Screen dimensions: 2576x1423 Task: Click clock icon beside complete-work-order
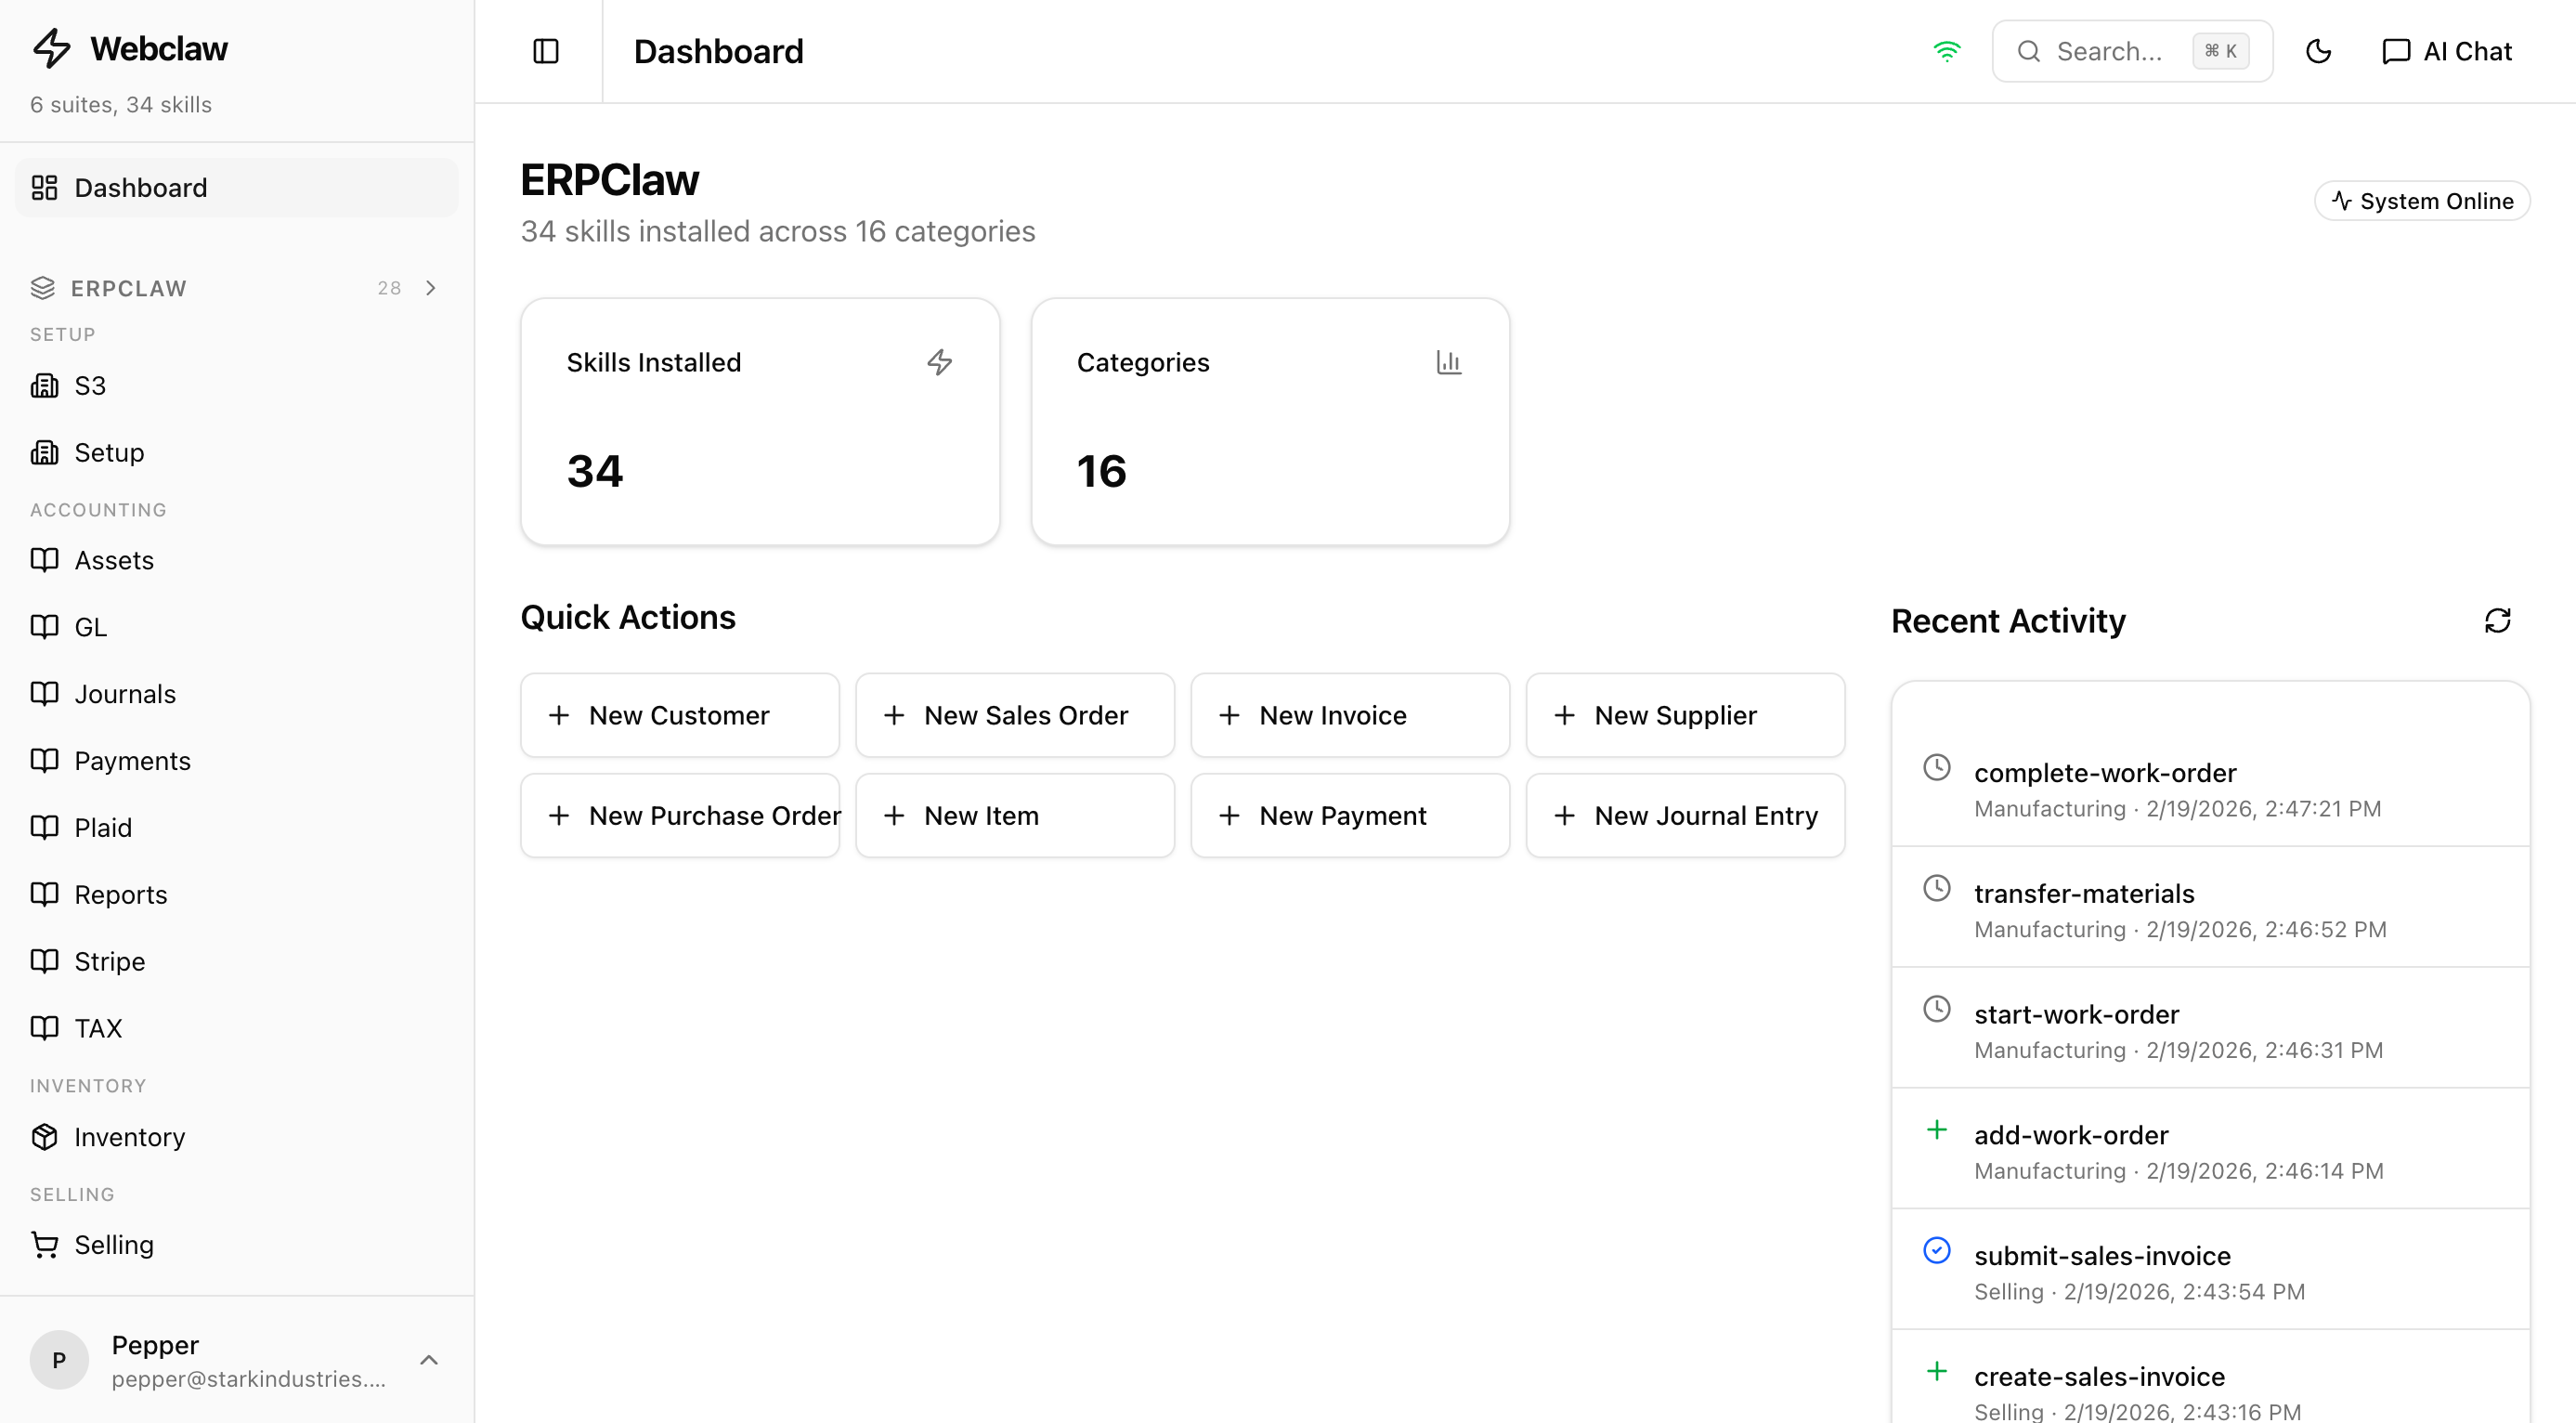click(x=1937, y=767)
